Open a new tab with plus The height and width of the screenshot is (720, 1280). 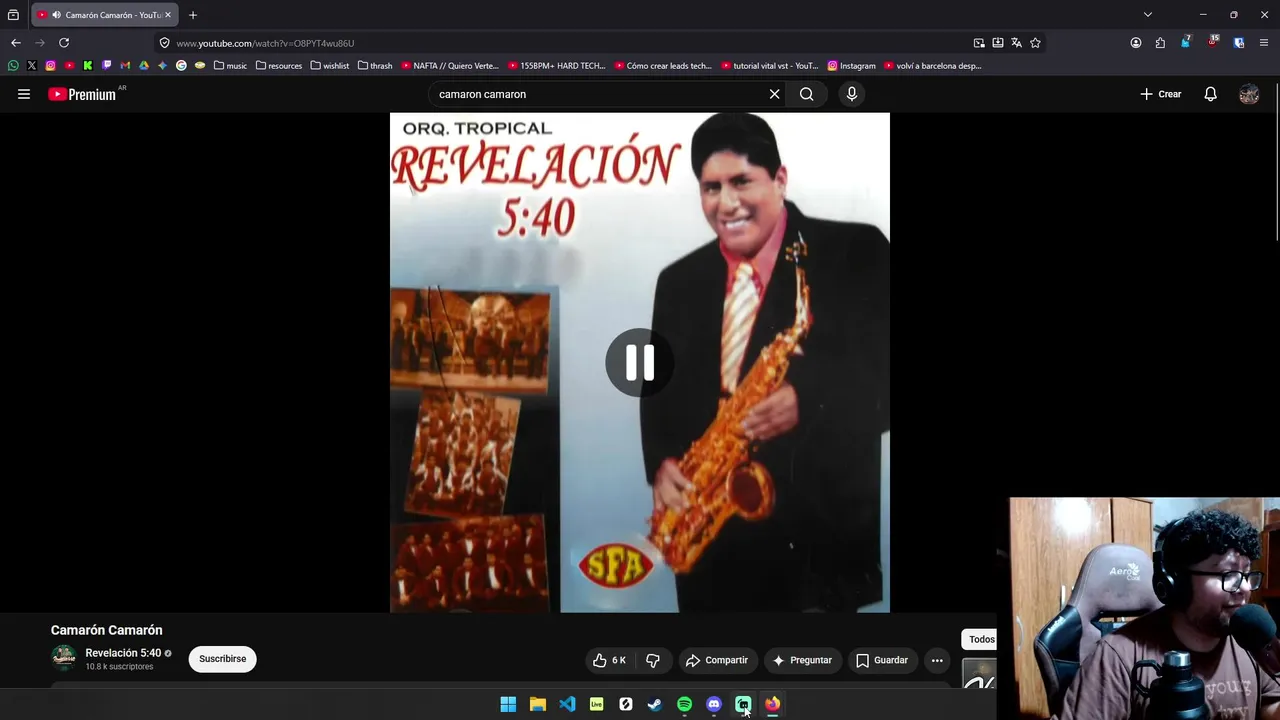tap(193, 15)
